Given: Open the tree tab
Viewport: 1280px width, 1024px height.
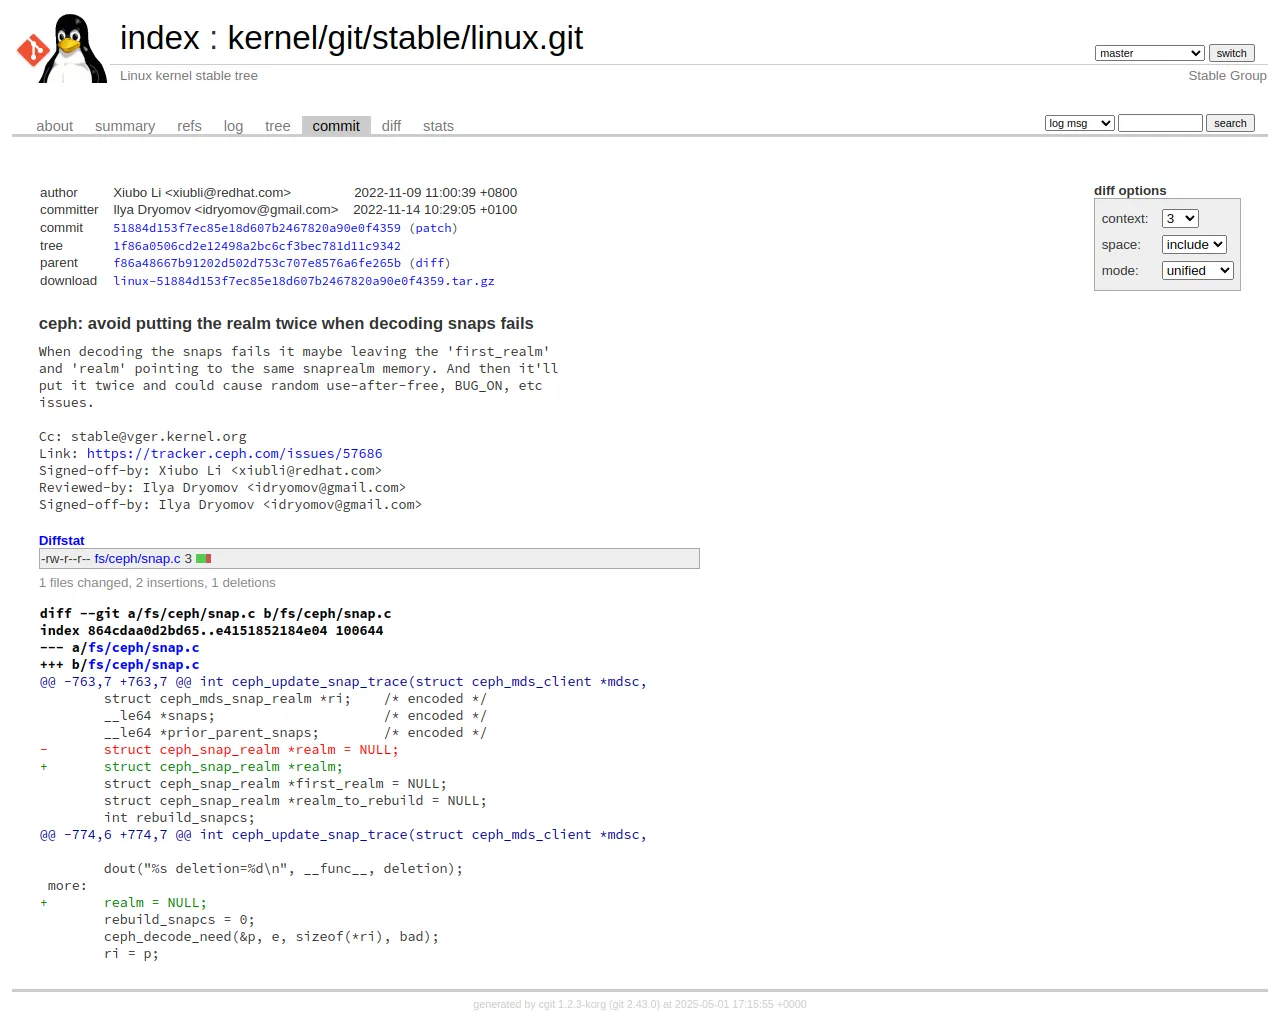Looking at the screenshot, I should tap(278, 126).
